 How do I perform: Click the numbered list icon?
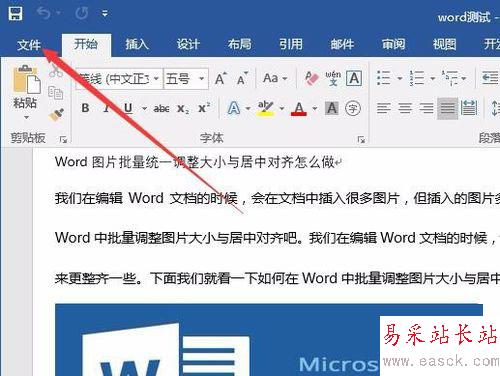pyautogui.click(x=417, y=78)
